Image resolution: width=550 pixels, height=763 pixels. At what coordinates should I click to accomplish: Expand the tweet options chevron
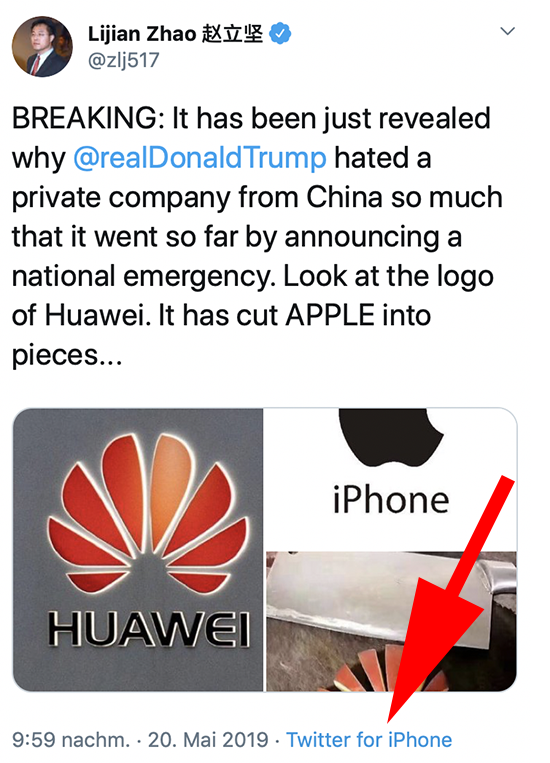pos(508,31)
